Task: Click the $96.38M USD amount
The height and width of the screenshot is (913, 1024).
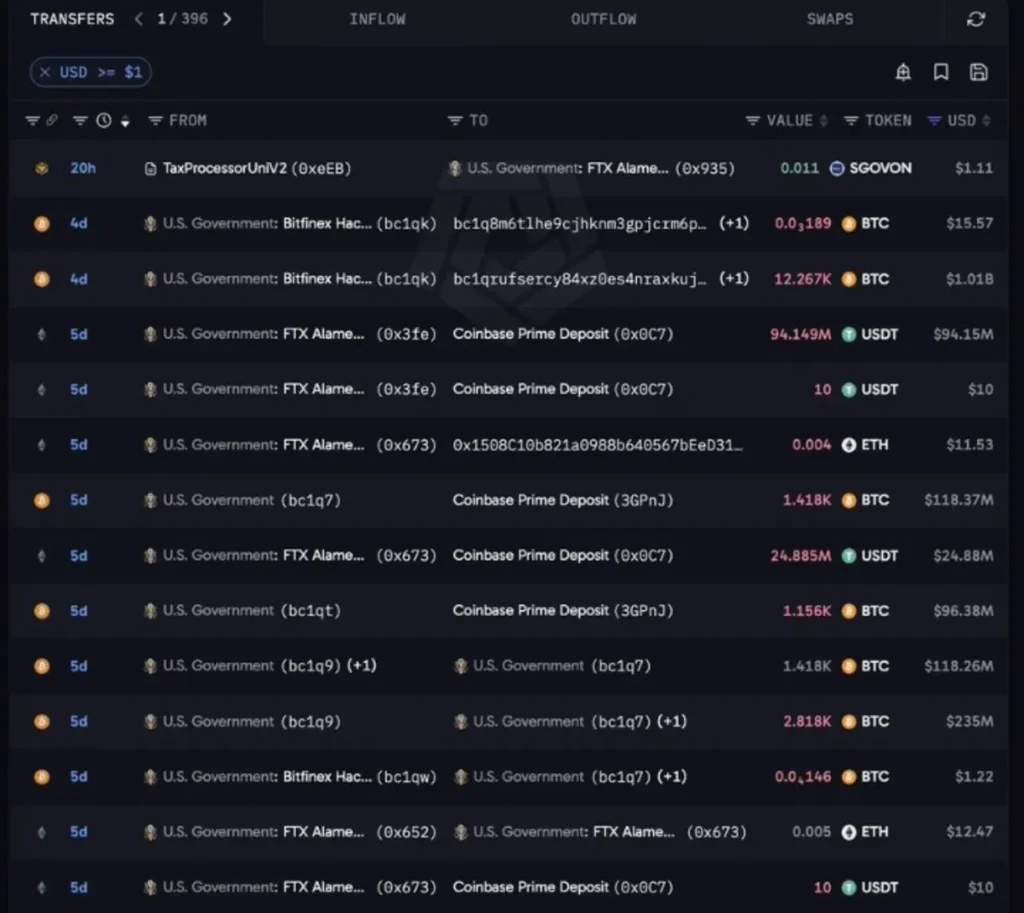Action: (x=963, y=611)
